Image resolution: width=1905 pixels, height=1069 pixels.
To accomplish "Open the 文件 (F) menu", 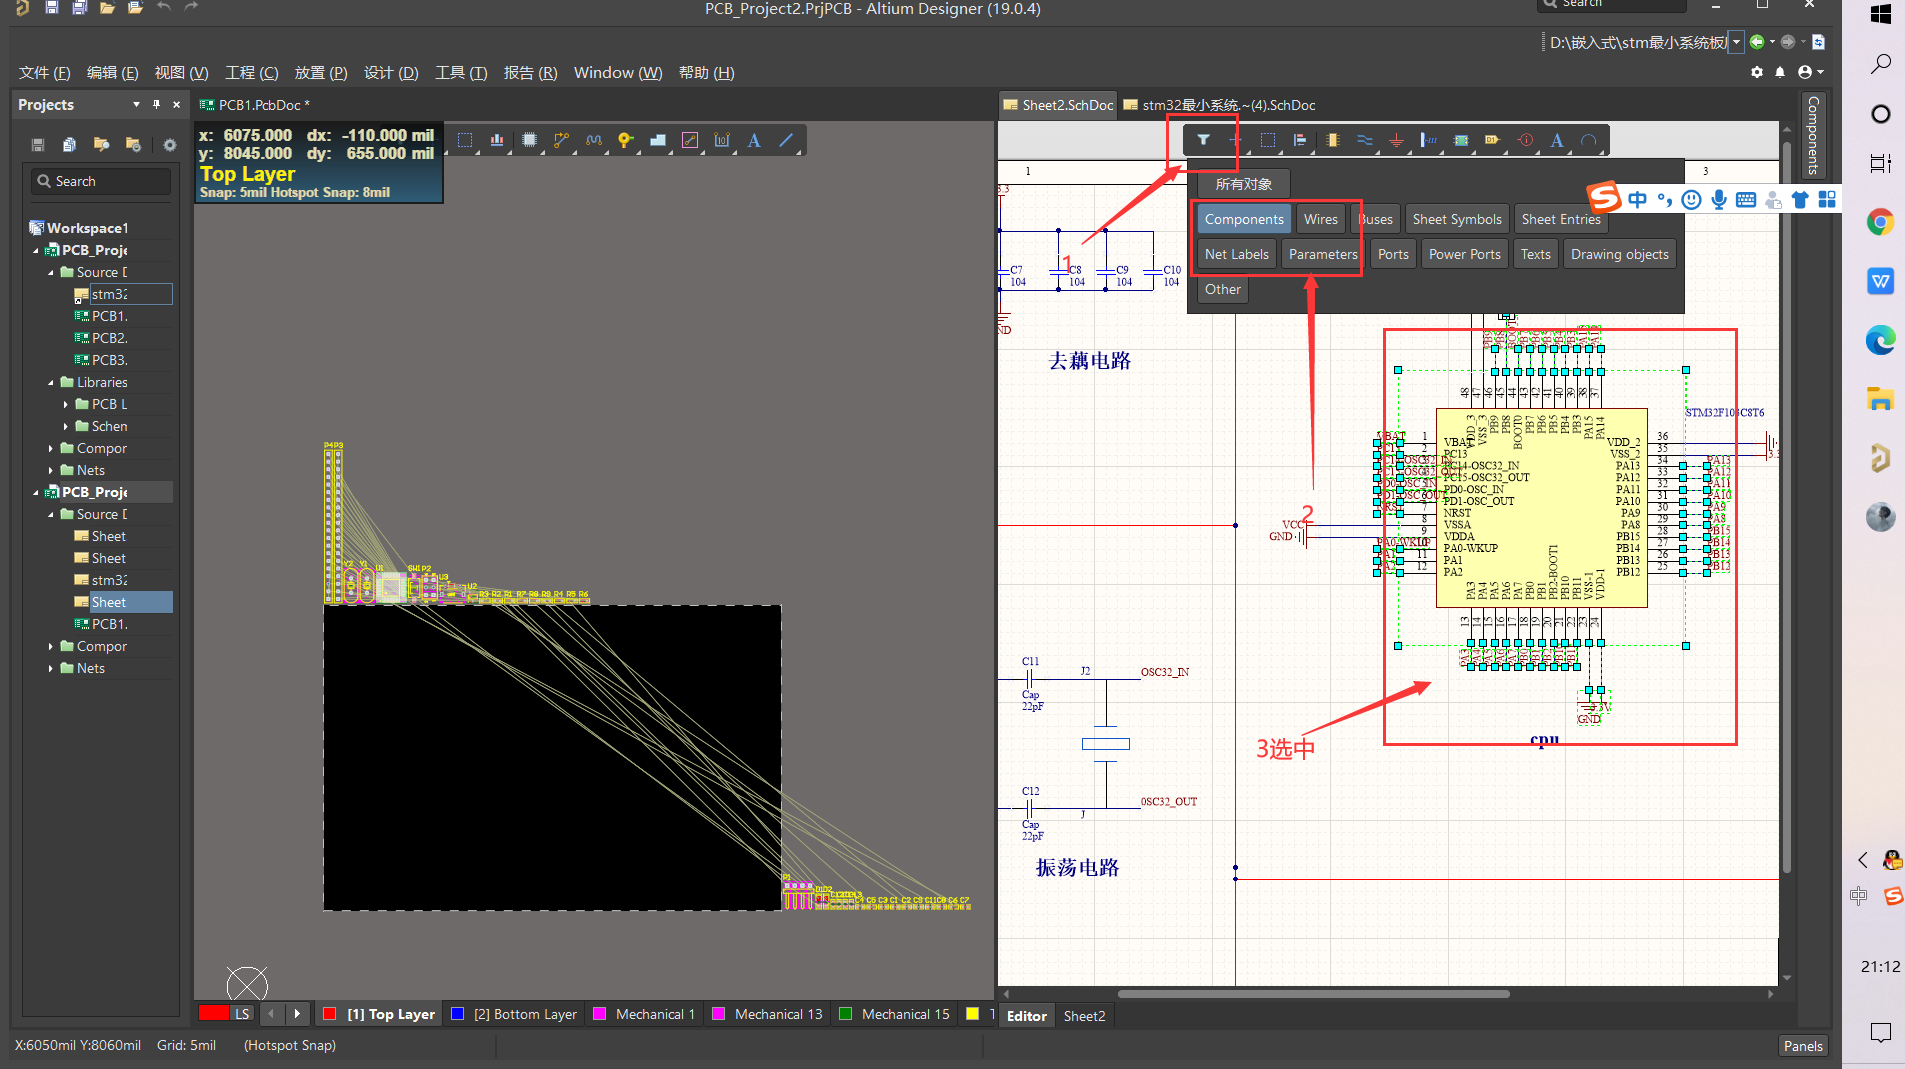I will coord(44,72).
